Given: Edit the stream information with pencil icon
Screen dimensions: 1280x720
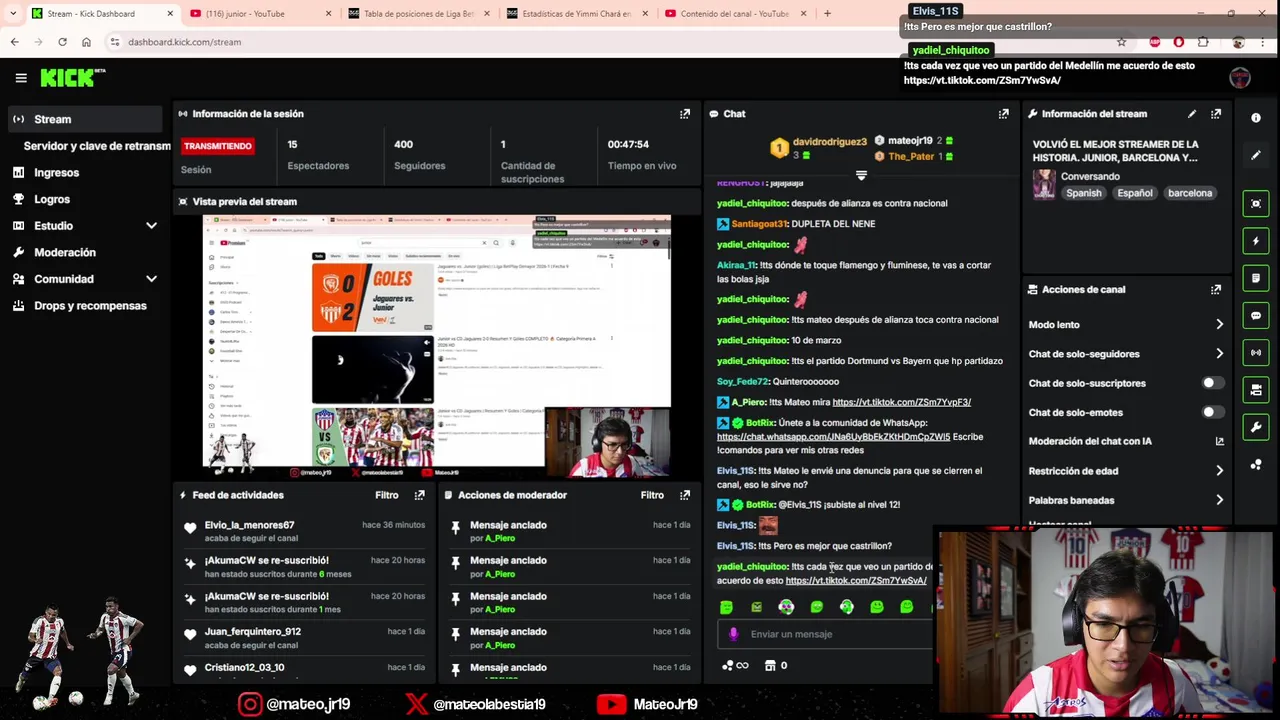Looking at the screenshot, I should coord(1192,114).
